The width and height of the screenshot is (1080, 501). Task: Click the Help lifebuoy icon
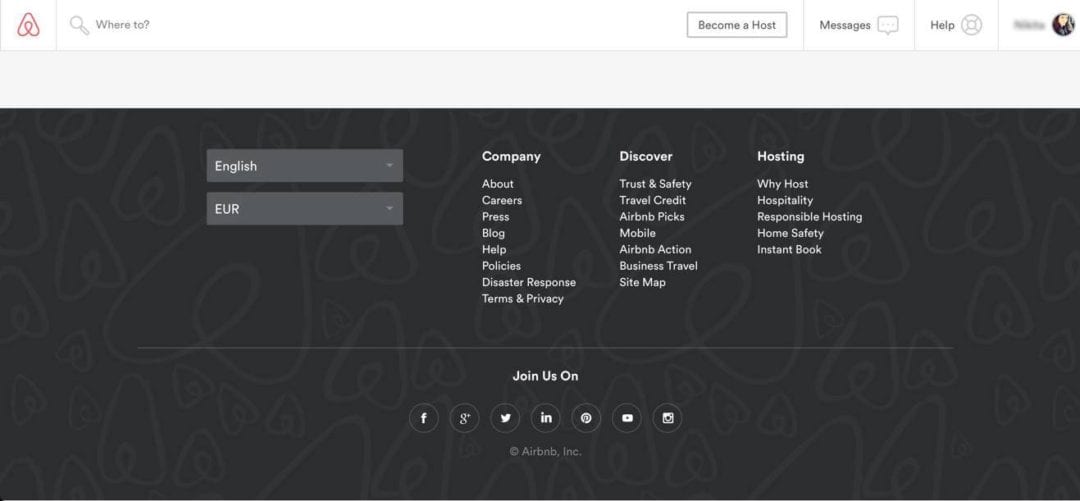(x=971, y=25)
